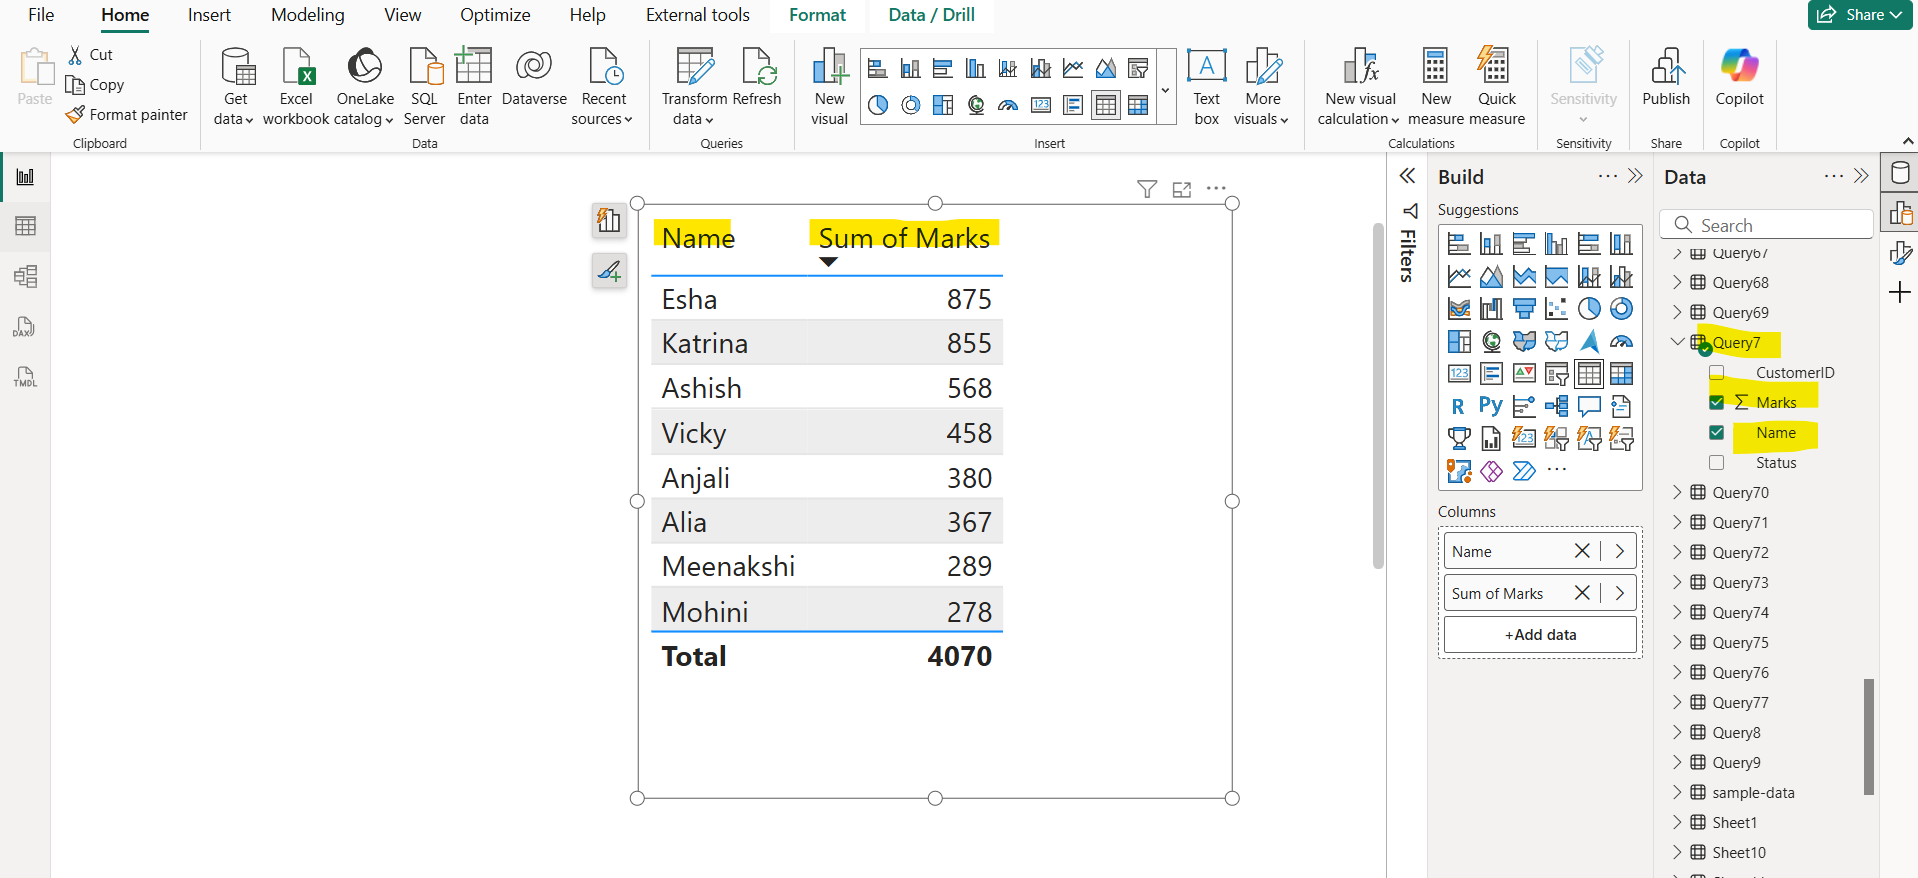Switch to the Insert tab

click(x=209, y=15)
